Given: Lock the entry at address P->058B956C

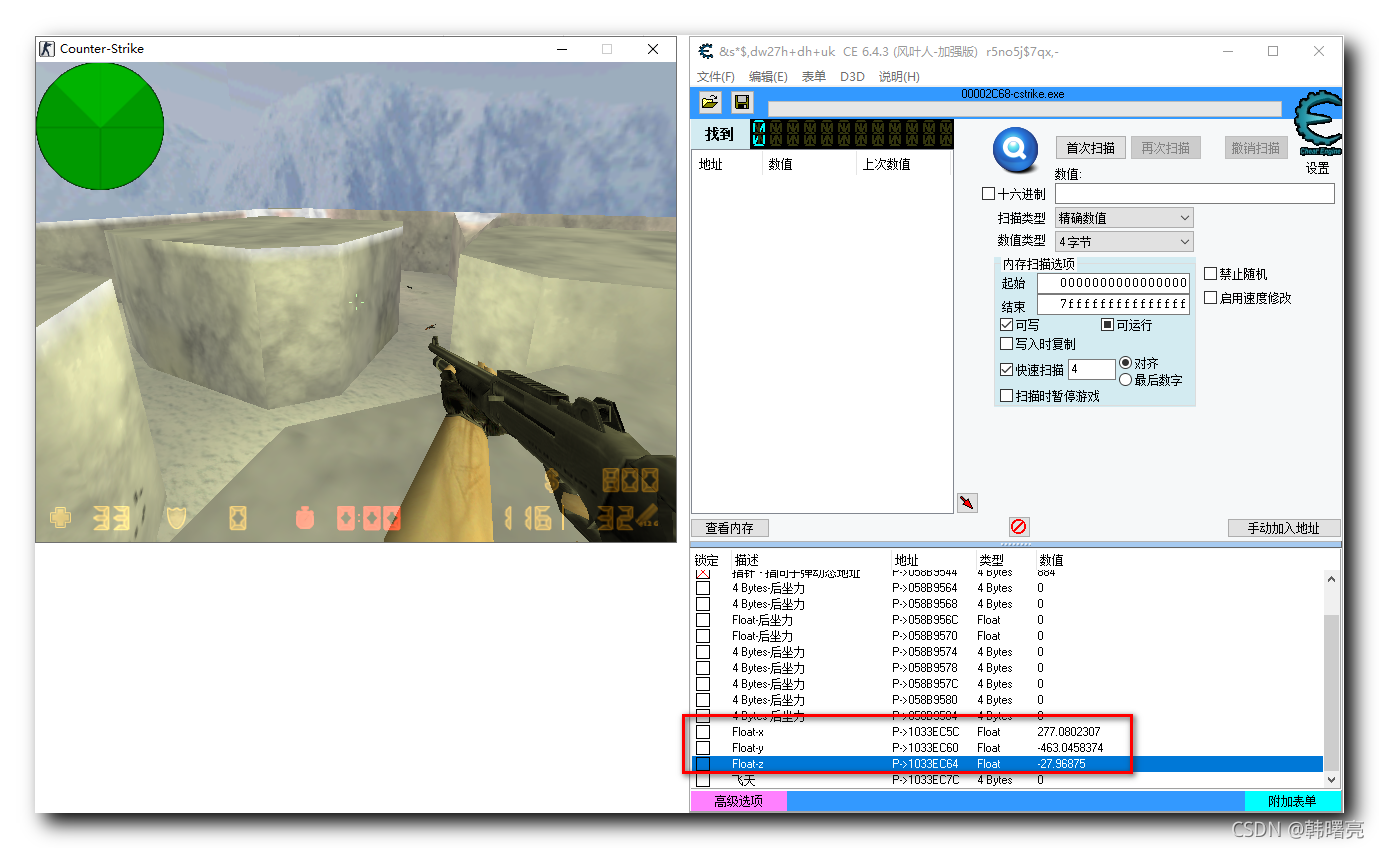Looking at the screenshot, I should pyautogui.click(x=703, y=620).
